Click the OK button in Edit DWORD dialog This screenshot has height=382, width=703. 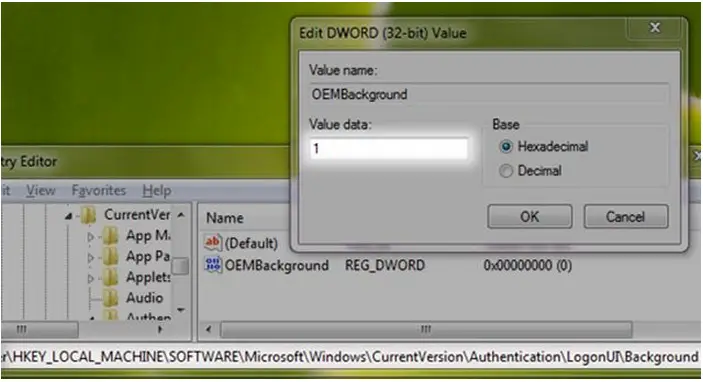pyautogui.click(x=529, y=217)
